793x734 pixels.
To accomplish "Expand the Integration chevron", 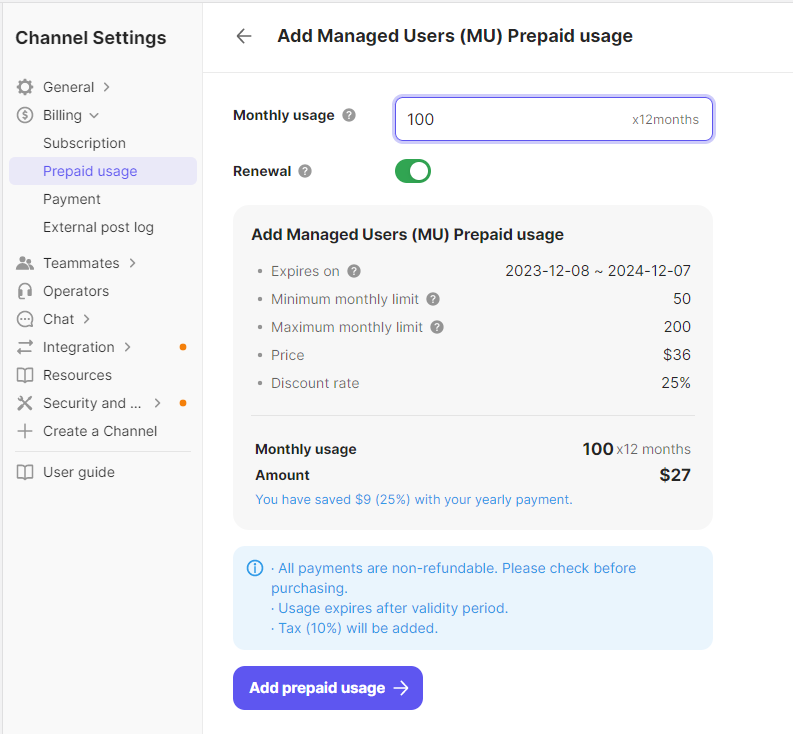I will click(127, 347).
